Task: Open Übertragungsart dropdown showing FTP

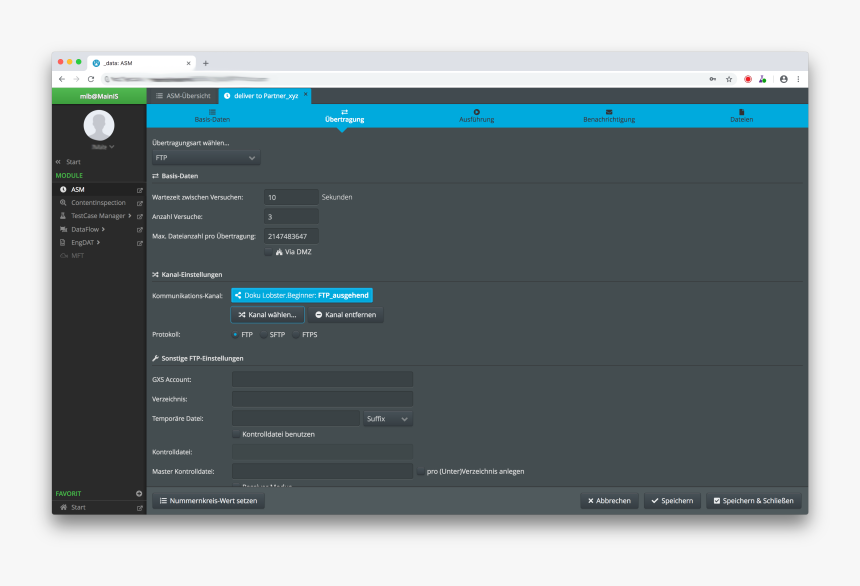Action: pos(206,157)
